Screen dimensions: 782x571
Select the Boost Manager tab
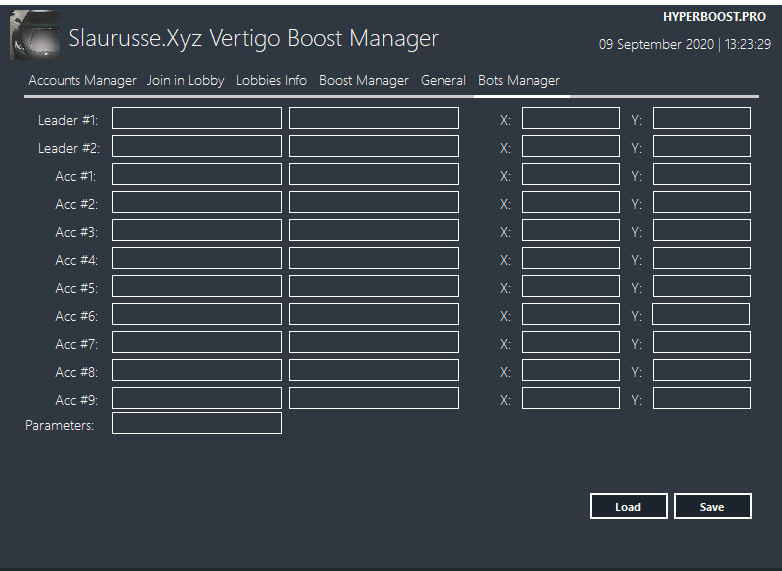(364, 81)
